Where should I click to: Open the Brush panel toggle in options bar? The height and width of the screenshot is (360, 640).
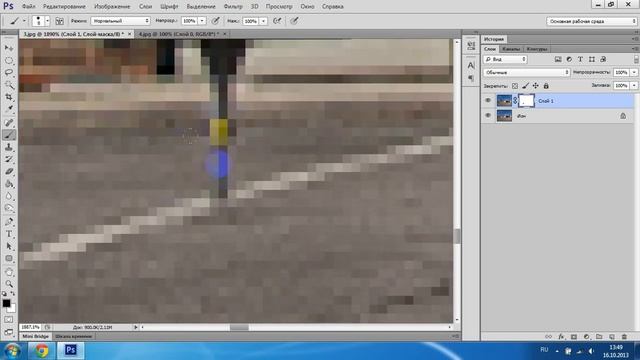(x=60, y=21)
